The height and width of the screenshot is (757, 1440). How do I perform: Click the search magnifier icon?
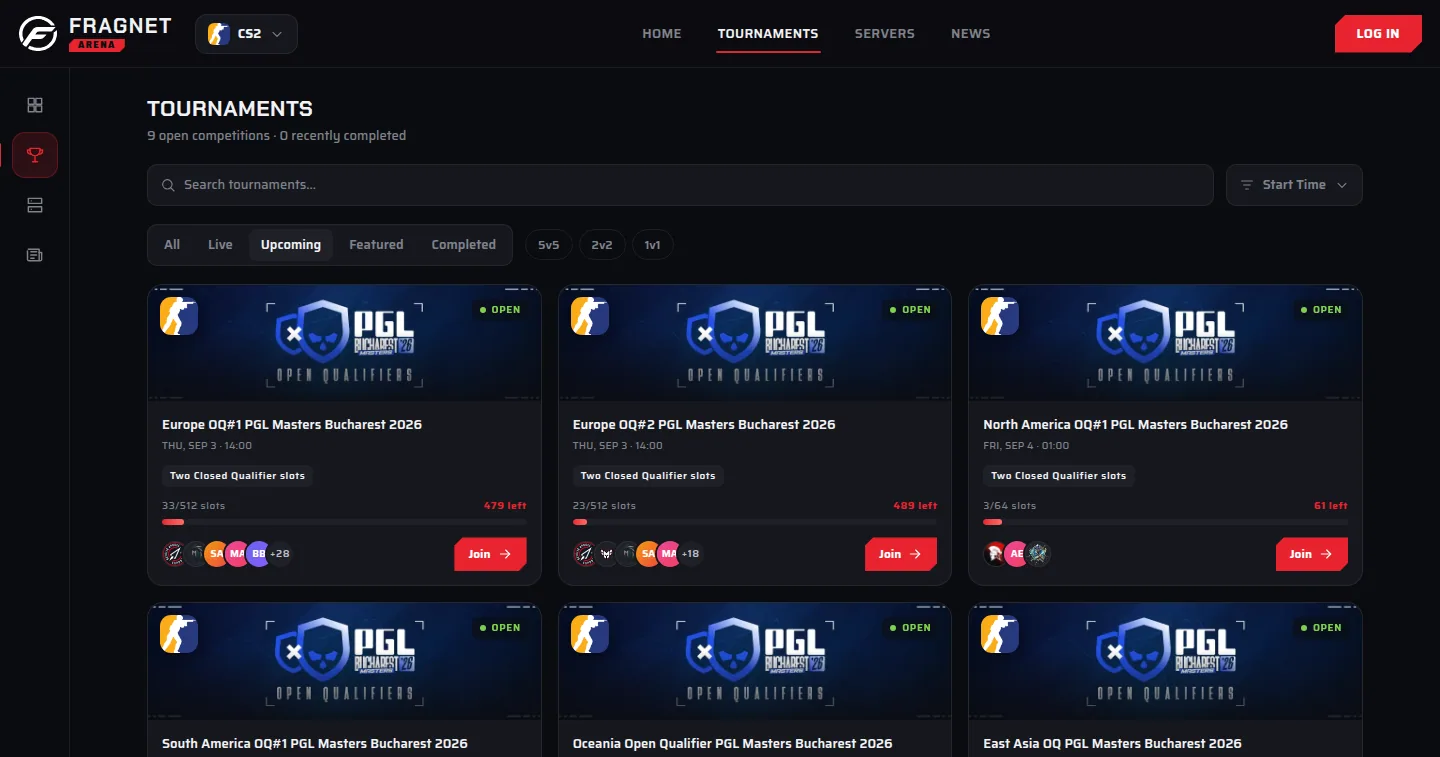click(168, 185)
